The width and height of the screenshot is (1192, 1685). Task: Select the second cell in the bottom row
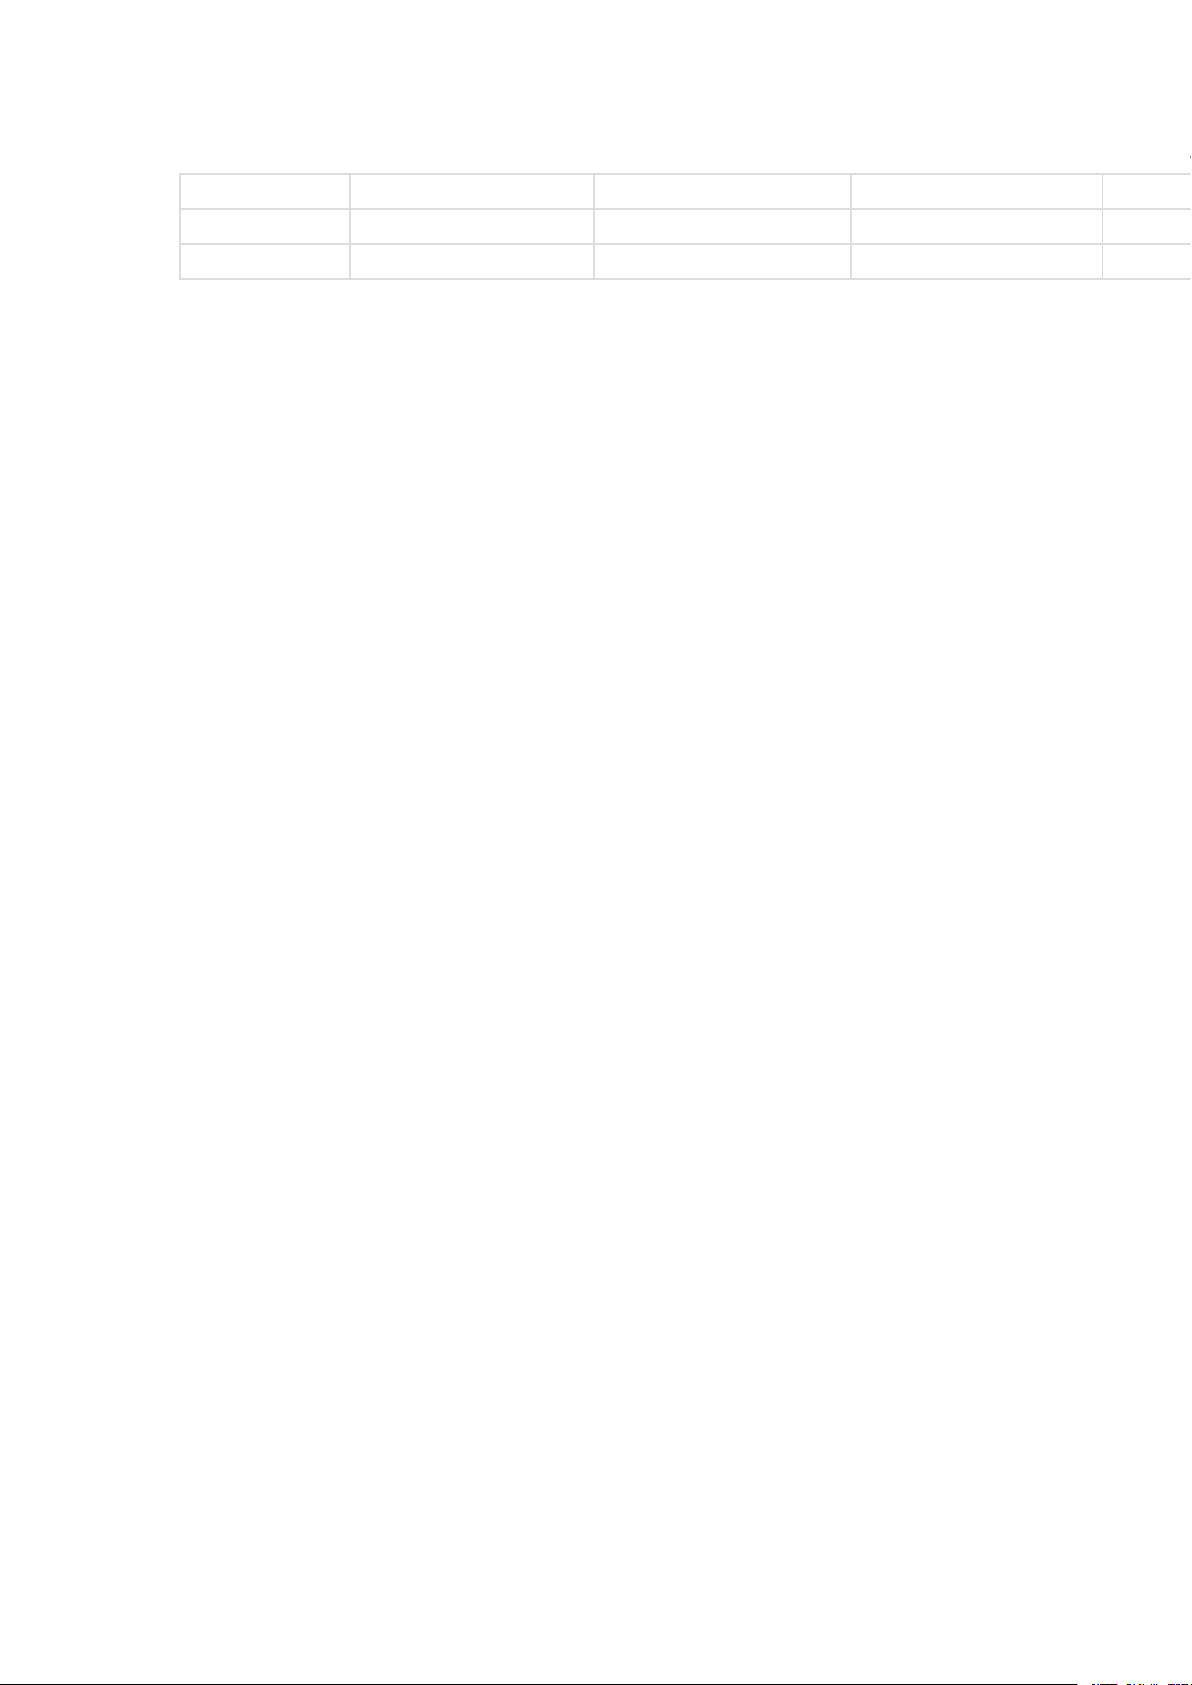(x=472, y=261)
